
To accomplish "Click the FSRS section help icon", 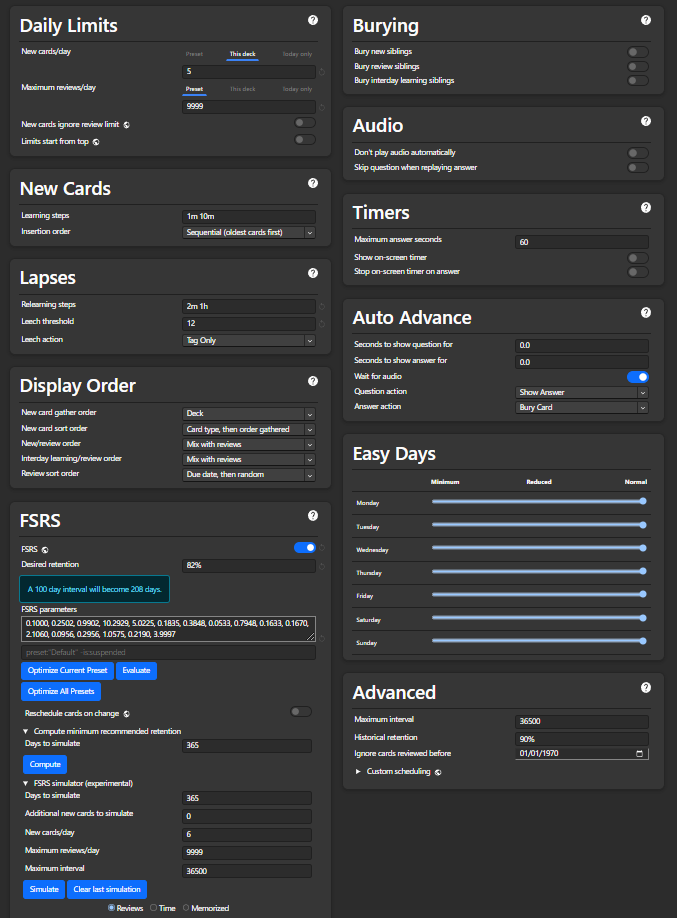I will pyautogui.click(x=313, y=515).
